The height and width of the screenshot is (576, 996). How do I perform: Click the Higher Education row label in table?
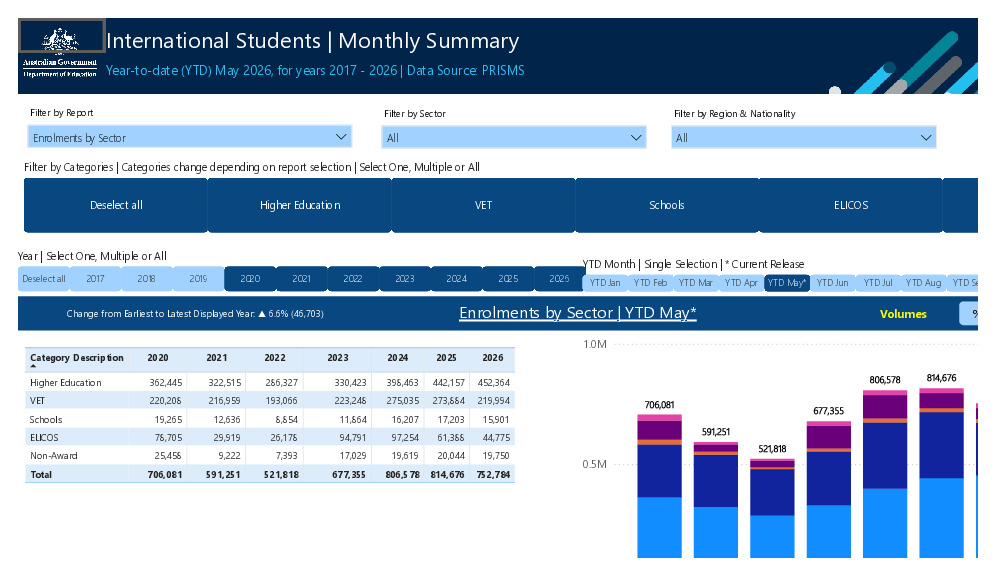65,382
